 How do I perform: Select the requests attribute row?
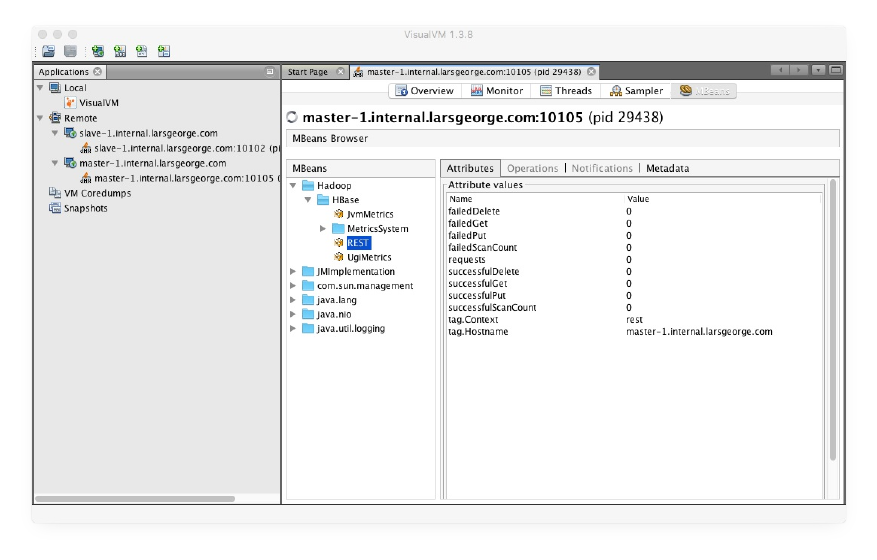[x=634, y=260]
